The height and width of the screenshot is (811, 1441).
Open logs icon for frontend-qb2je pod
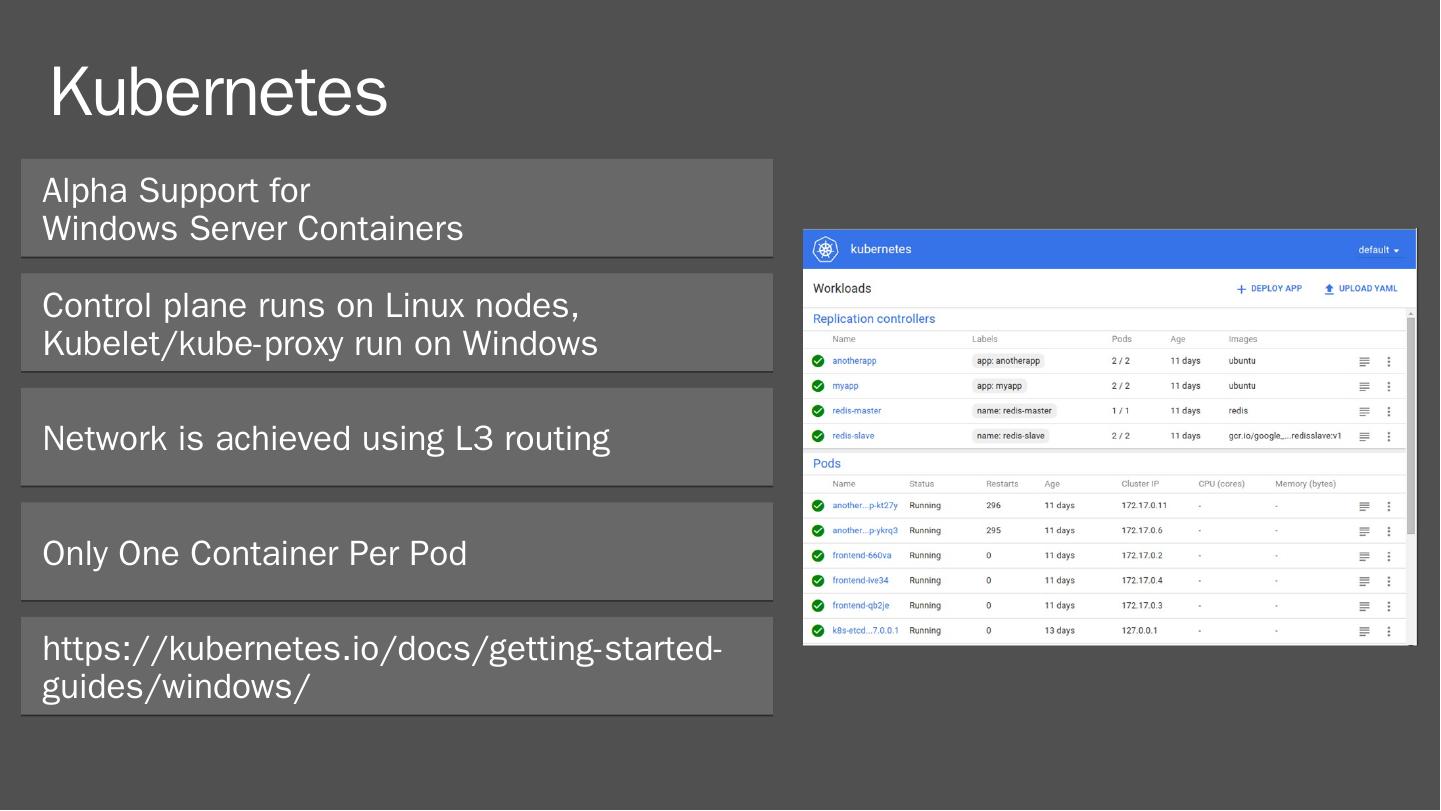[x=1364, y=606]
